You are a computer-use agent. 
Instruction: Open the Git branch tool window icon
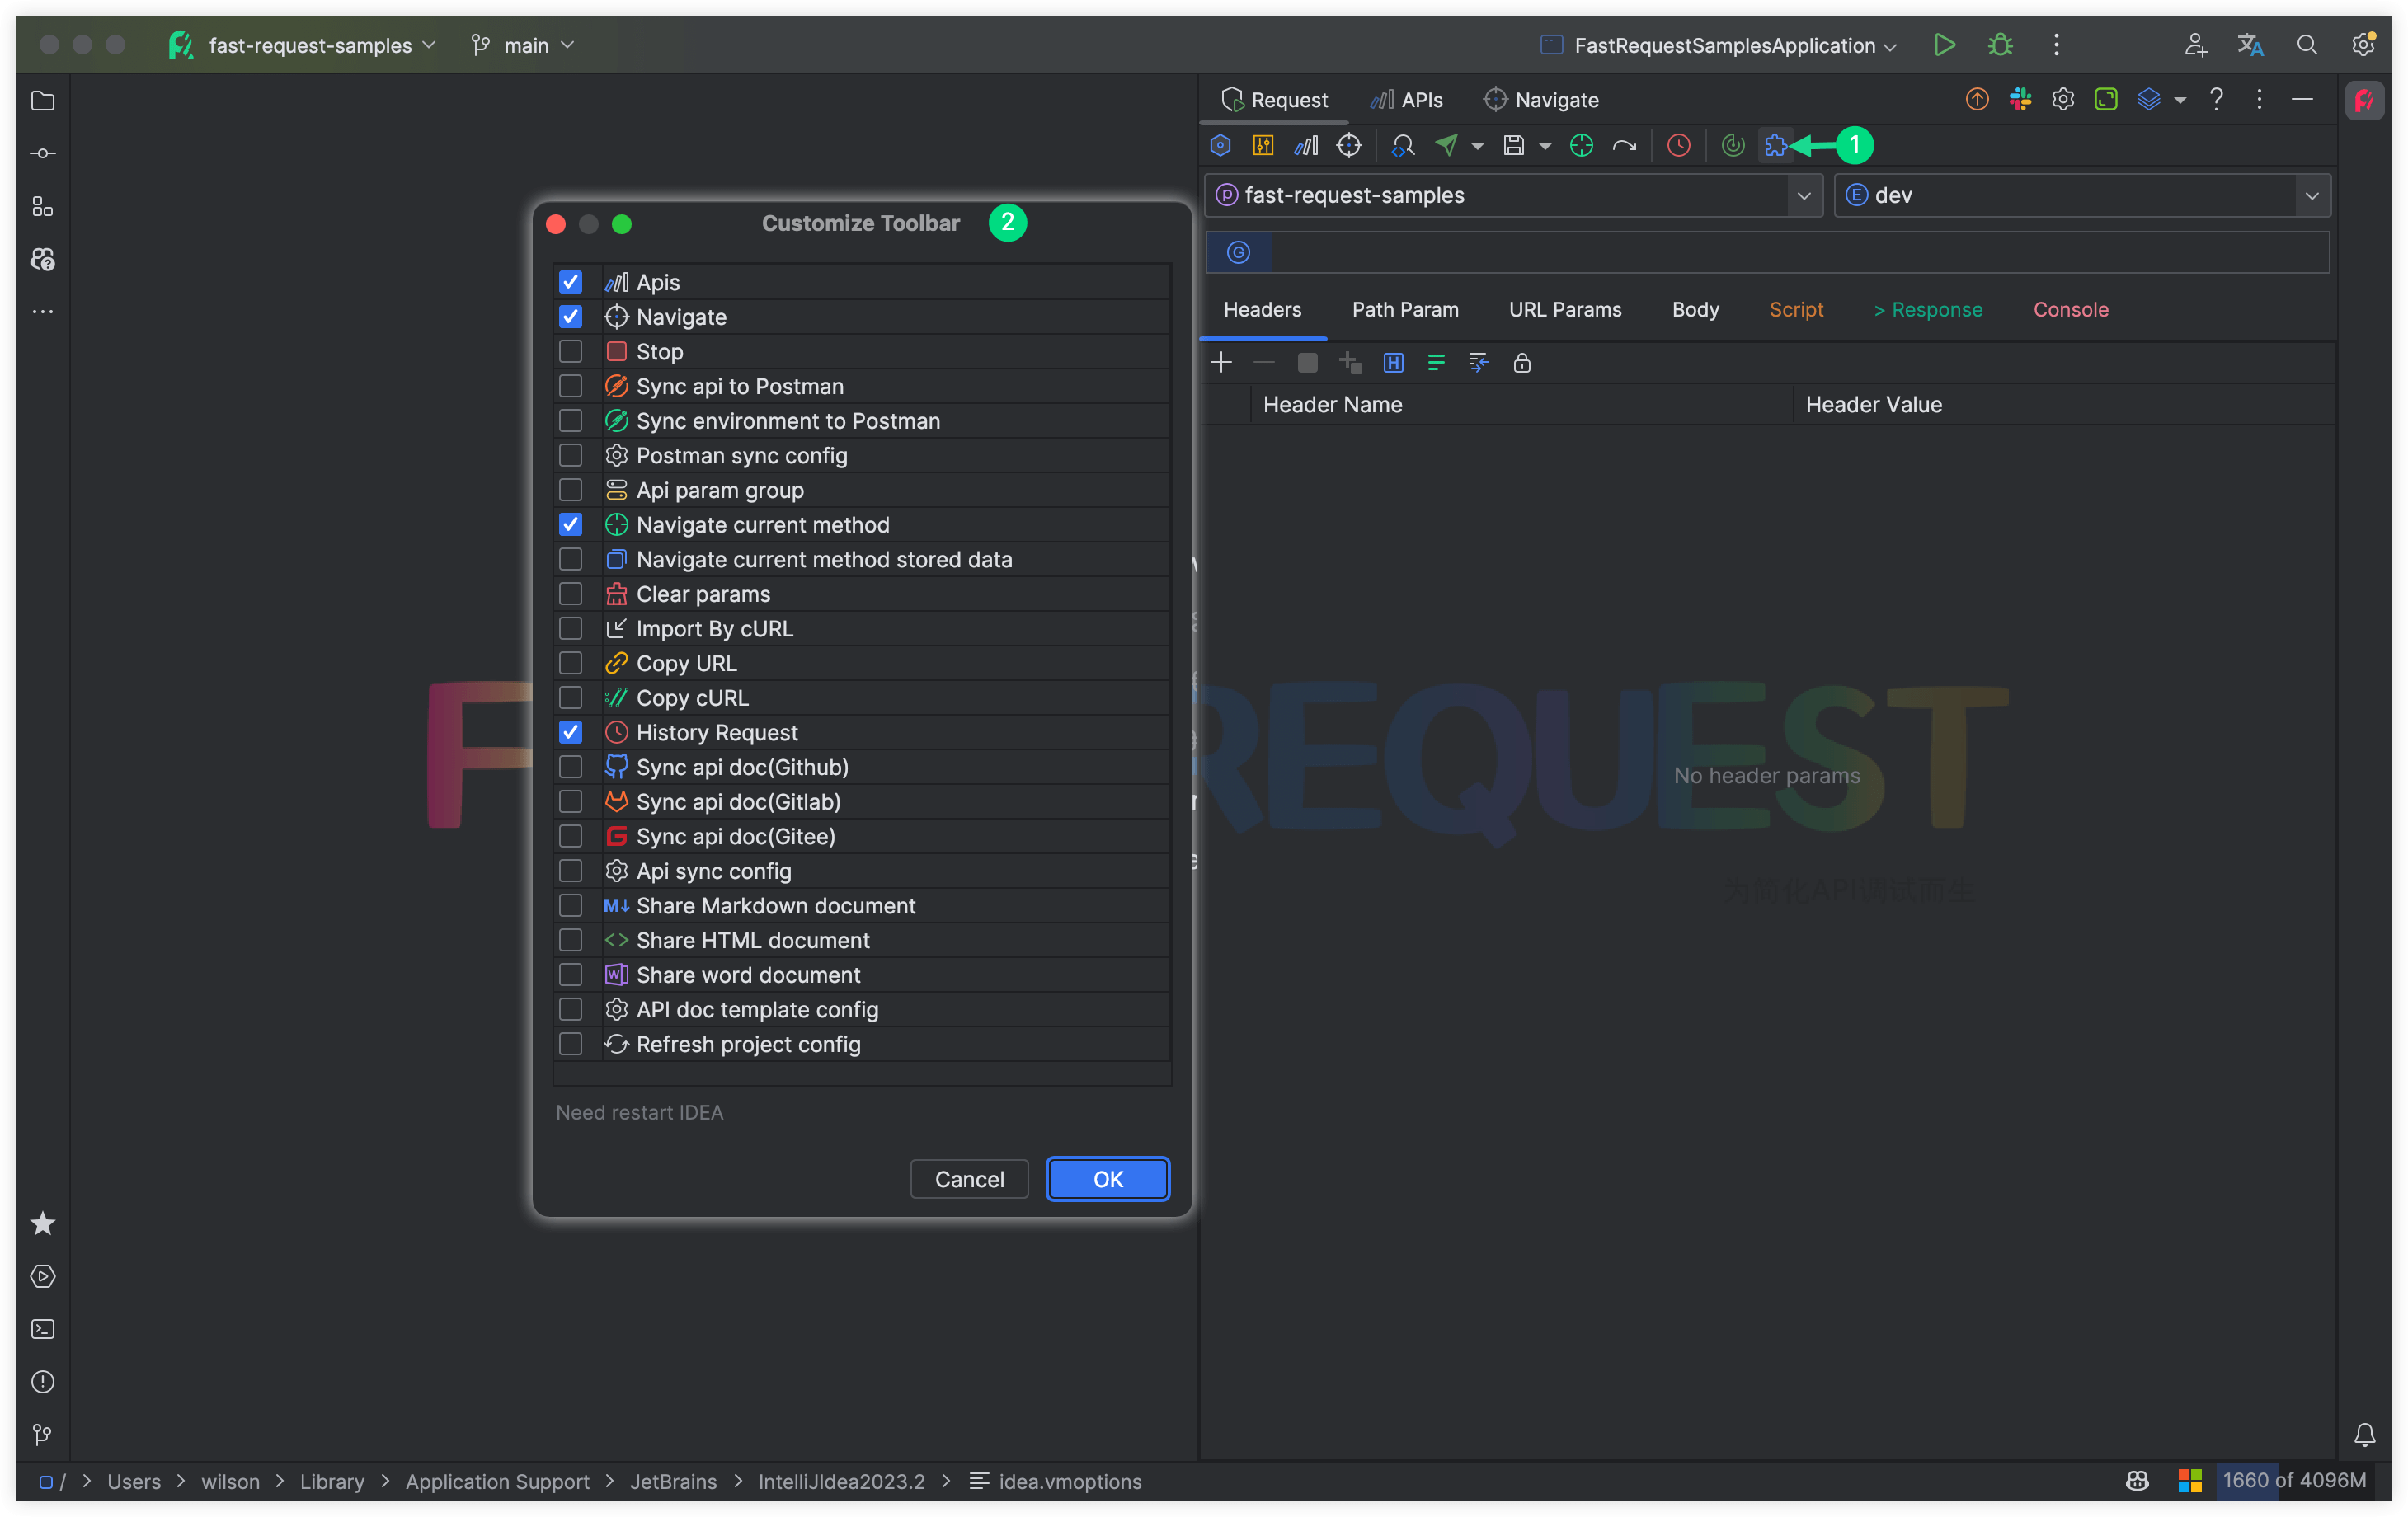43,1434
